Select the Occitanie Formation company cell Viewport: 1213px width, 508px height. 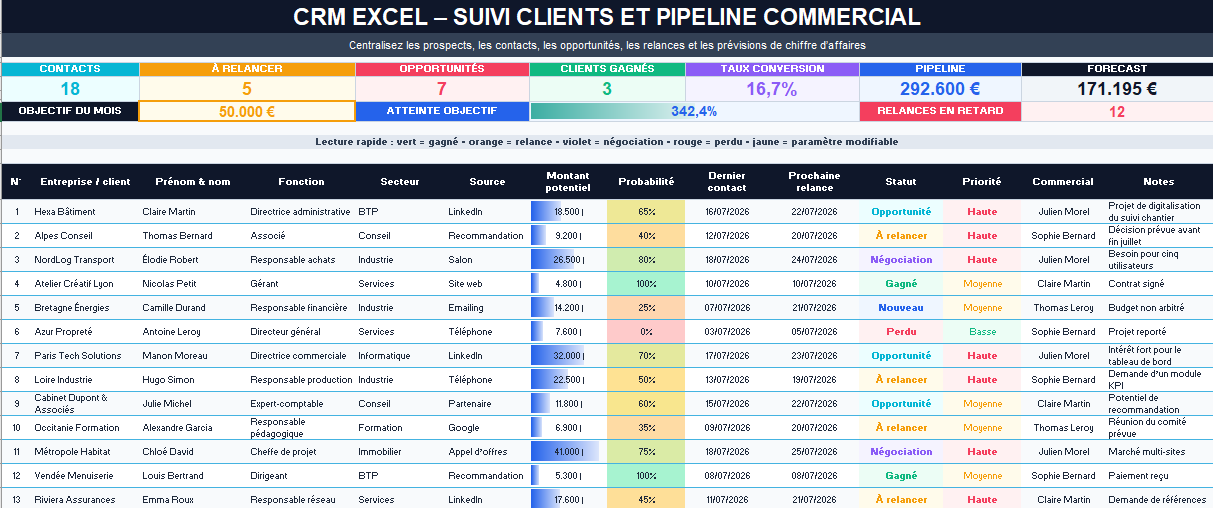coord(85,428)
